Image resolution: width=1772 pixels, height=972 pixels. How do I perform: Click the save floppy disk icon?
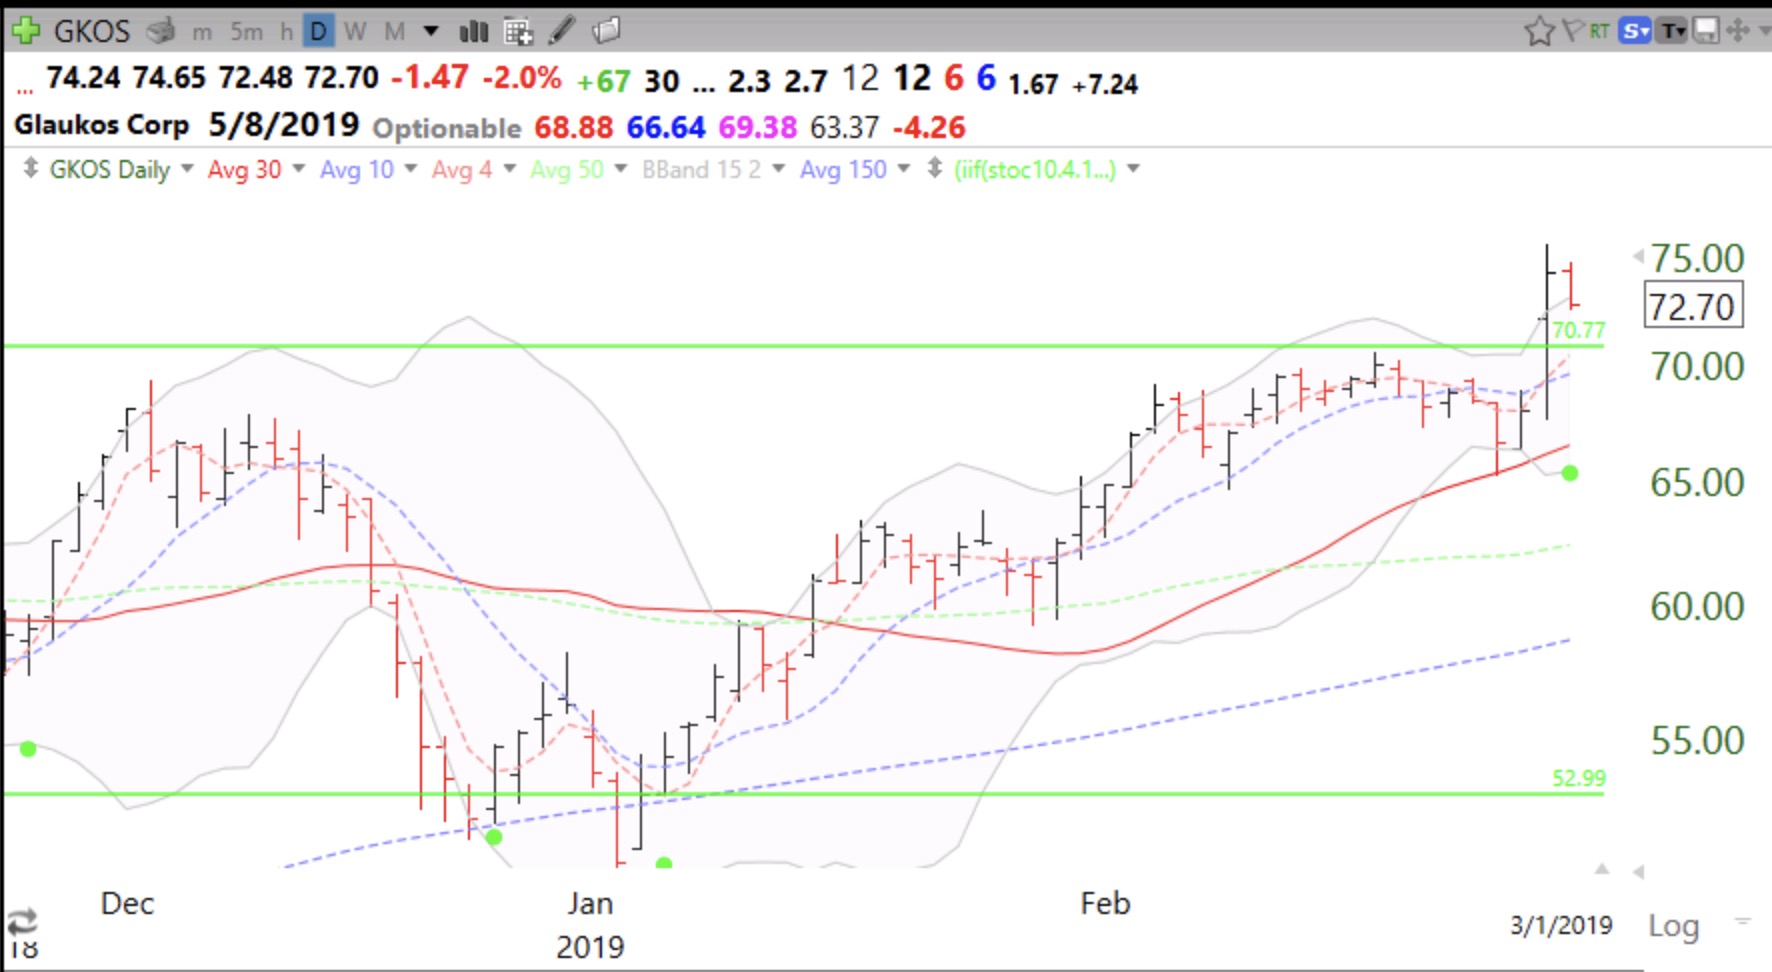[x=1706, y=31]
